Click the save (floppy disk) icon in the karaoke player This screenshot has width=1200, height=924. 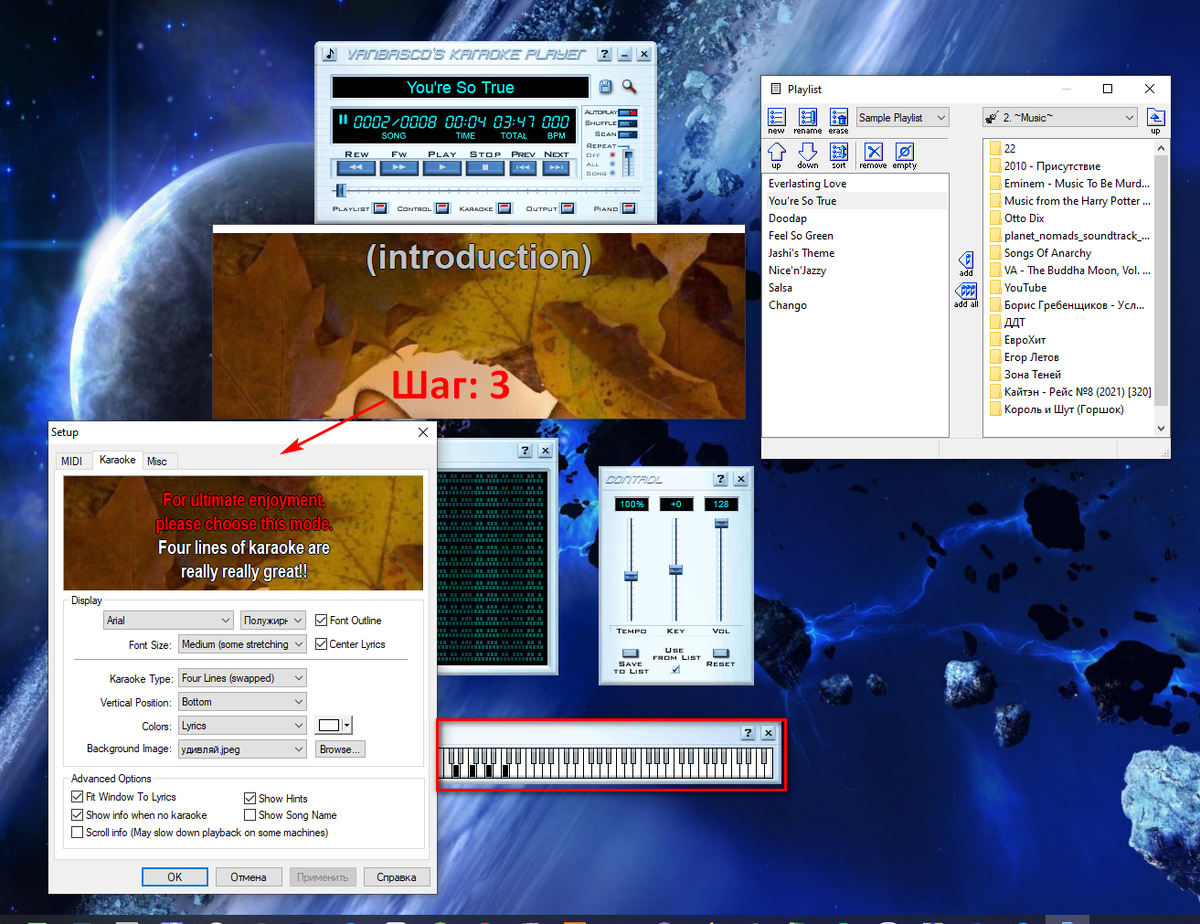click(606, 87)
